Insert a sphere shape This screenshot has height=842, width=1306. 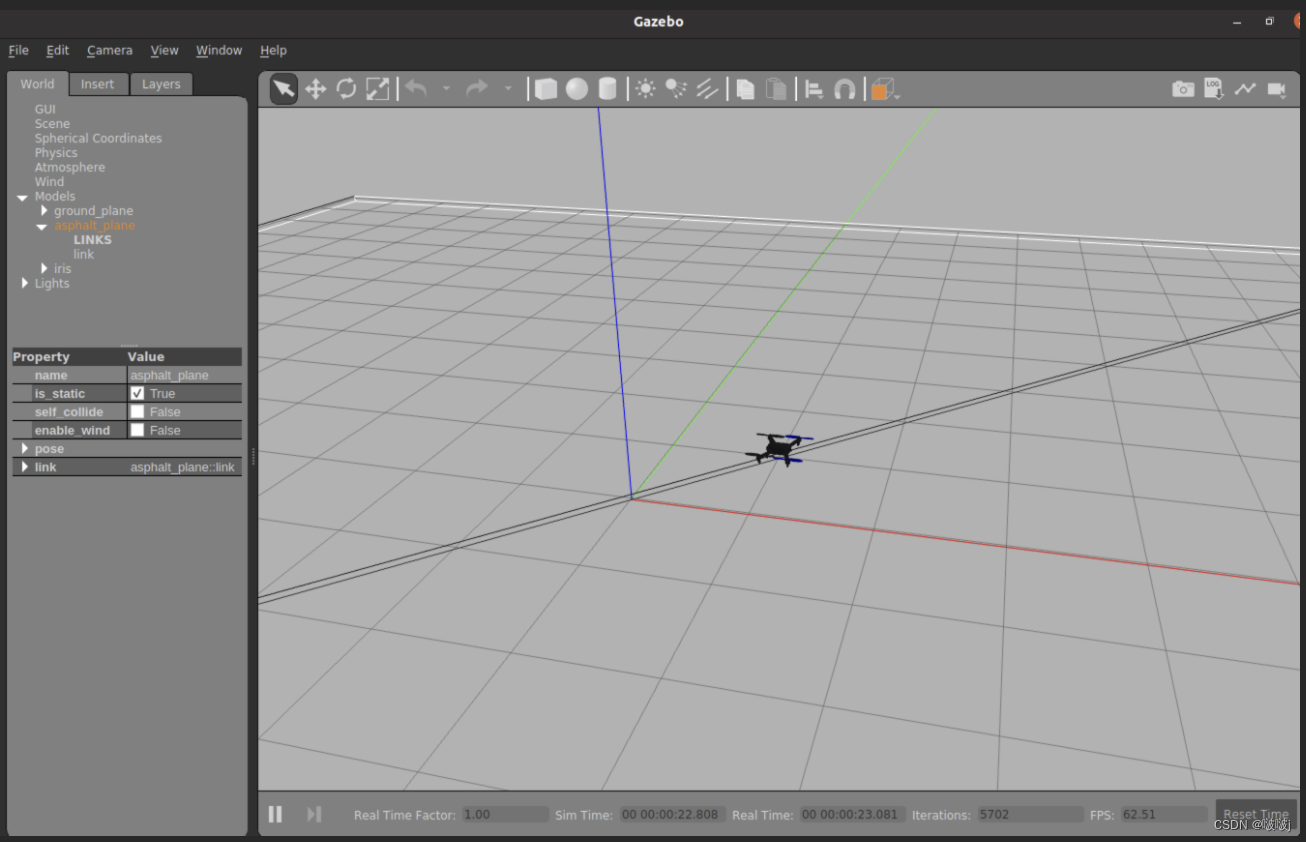pos(576,89)
